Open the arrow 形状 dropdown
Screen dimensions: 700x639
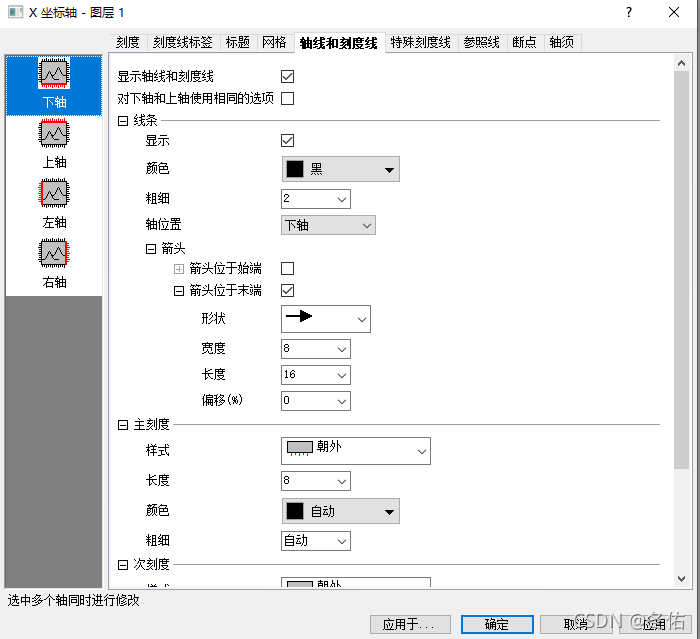click(326, 319)
